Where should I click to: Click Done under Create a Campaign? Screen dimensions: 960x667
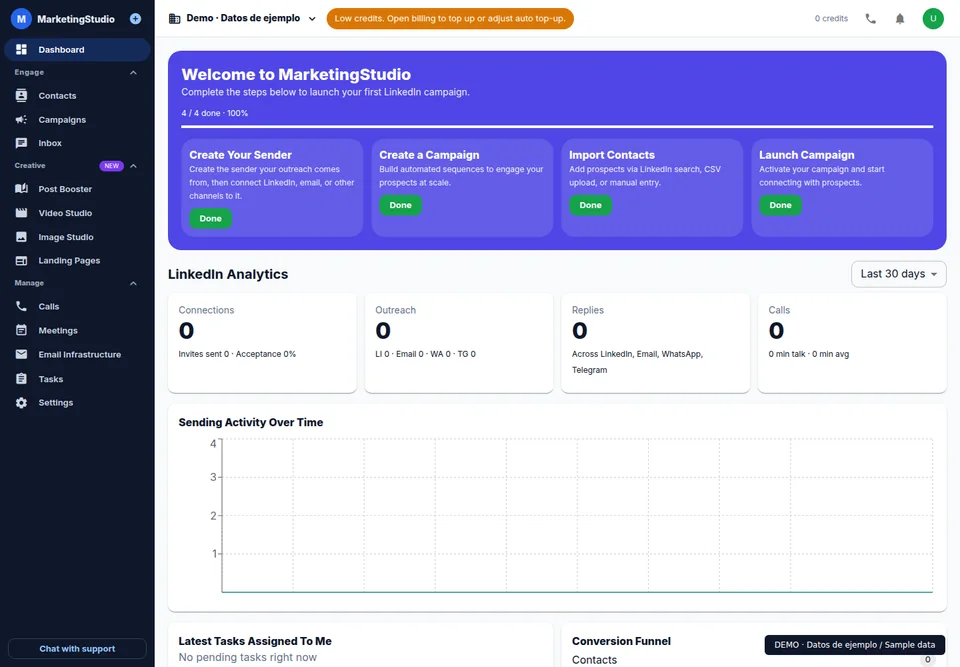tap(400, 205)
